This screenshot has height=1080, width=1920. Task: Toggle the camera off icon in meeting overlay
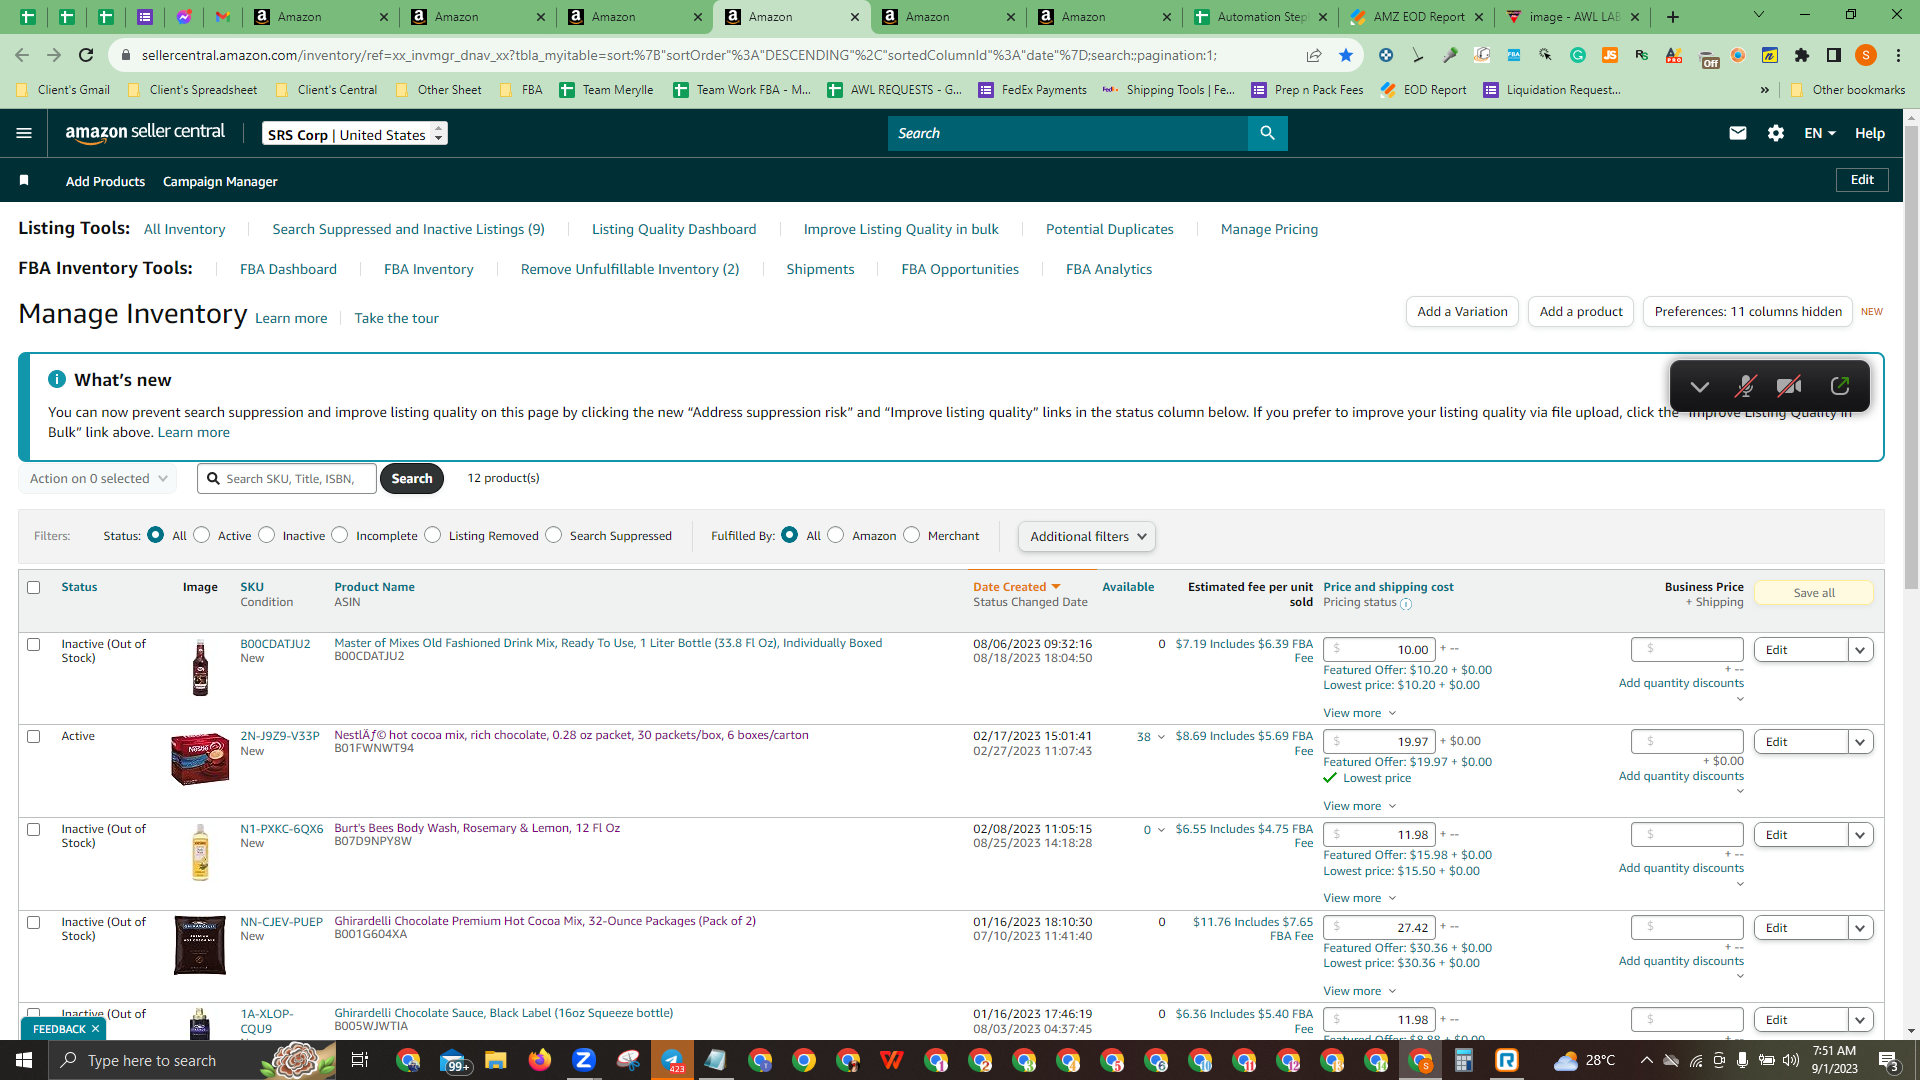(1790, 387)
